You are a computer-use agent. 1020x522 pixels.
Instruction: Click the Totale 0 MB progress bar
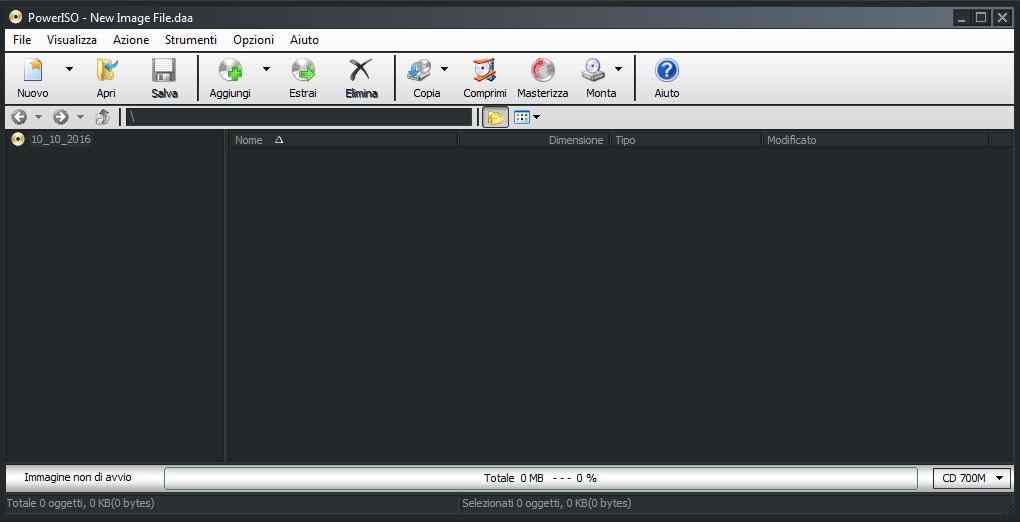[541, 478]
